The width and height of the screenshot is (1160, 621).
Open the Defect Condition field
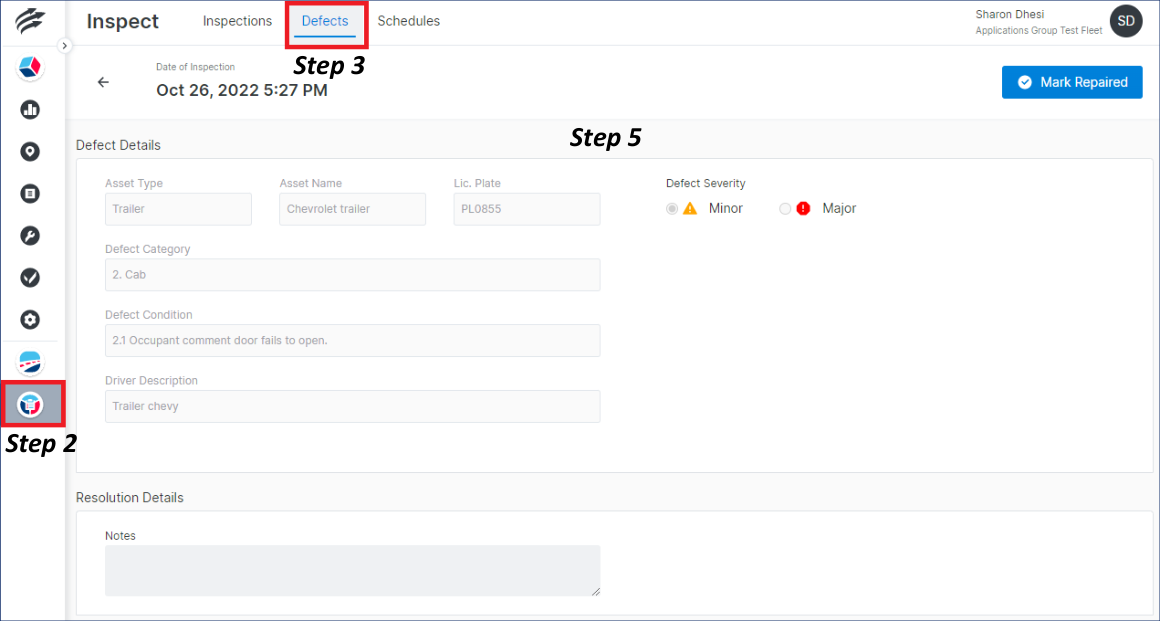click(352, 340)
